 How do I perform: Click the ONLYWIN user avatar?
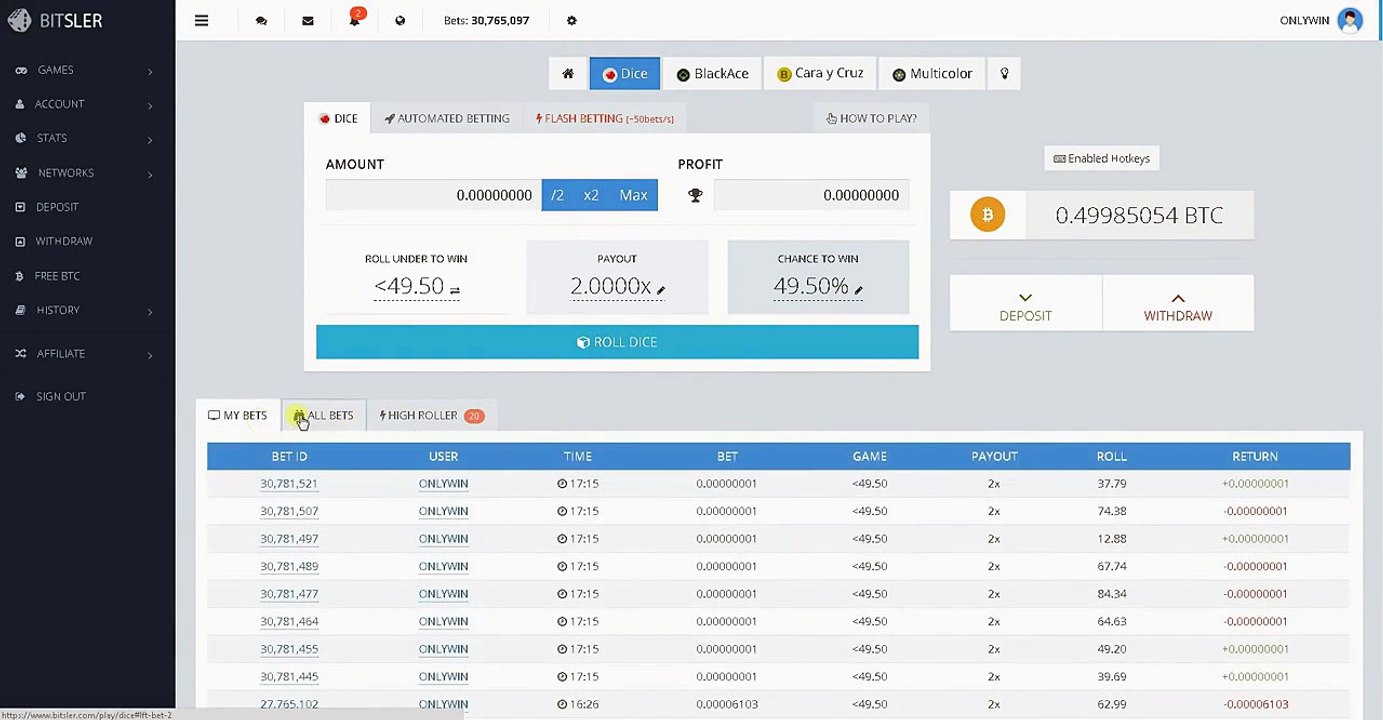[x=1350, y=20]
